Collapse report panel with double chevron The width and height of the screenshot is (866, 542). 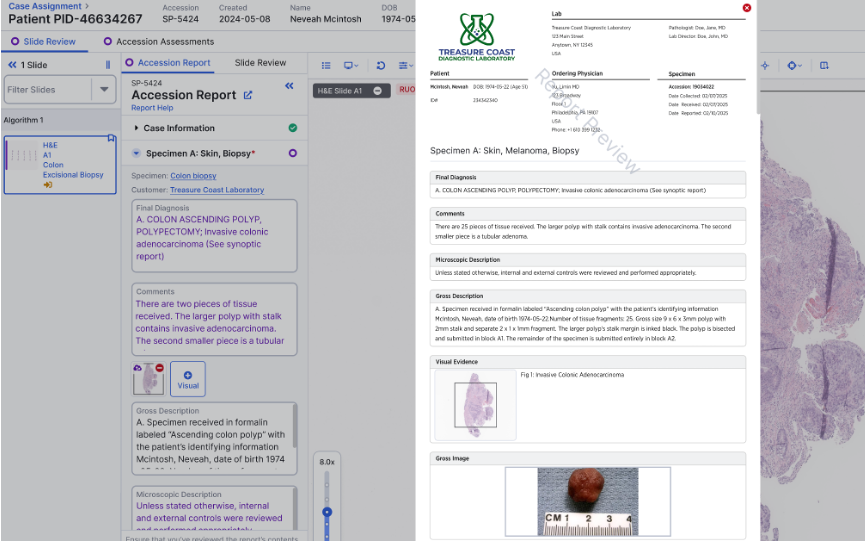tap(289, 86)
